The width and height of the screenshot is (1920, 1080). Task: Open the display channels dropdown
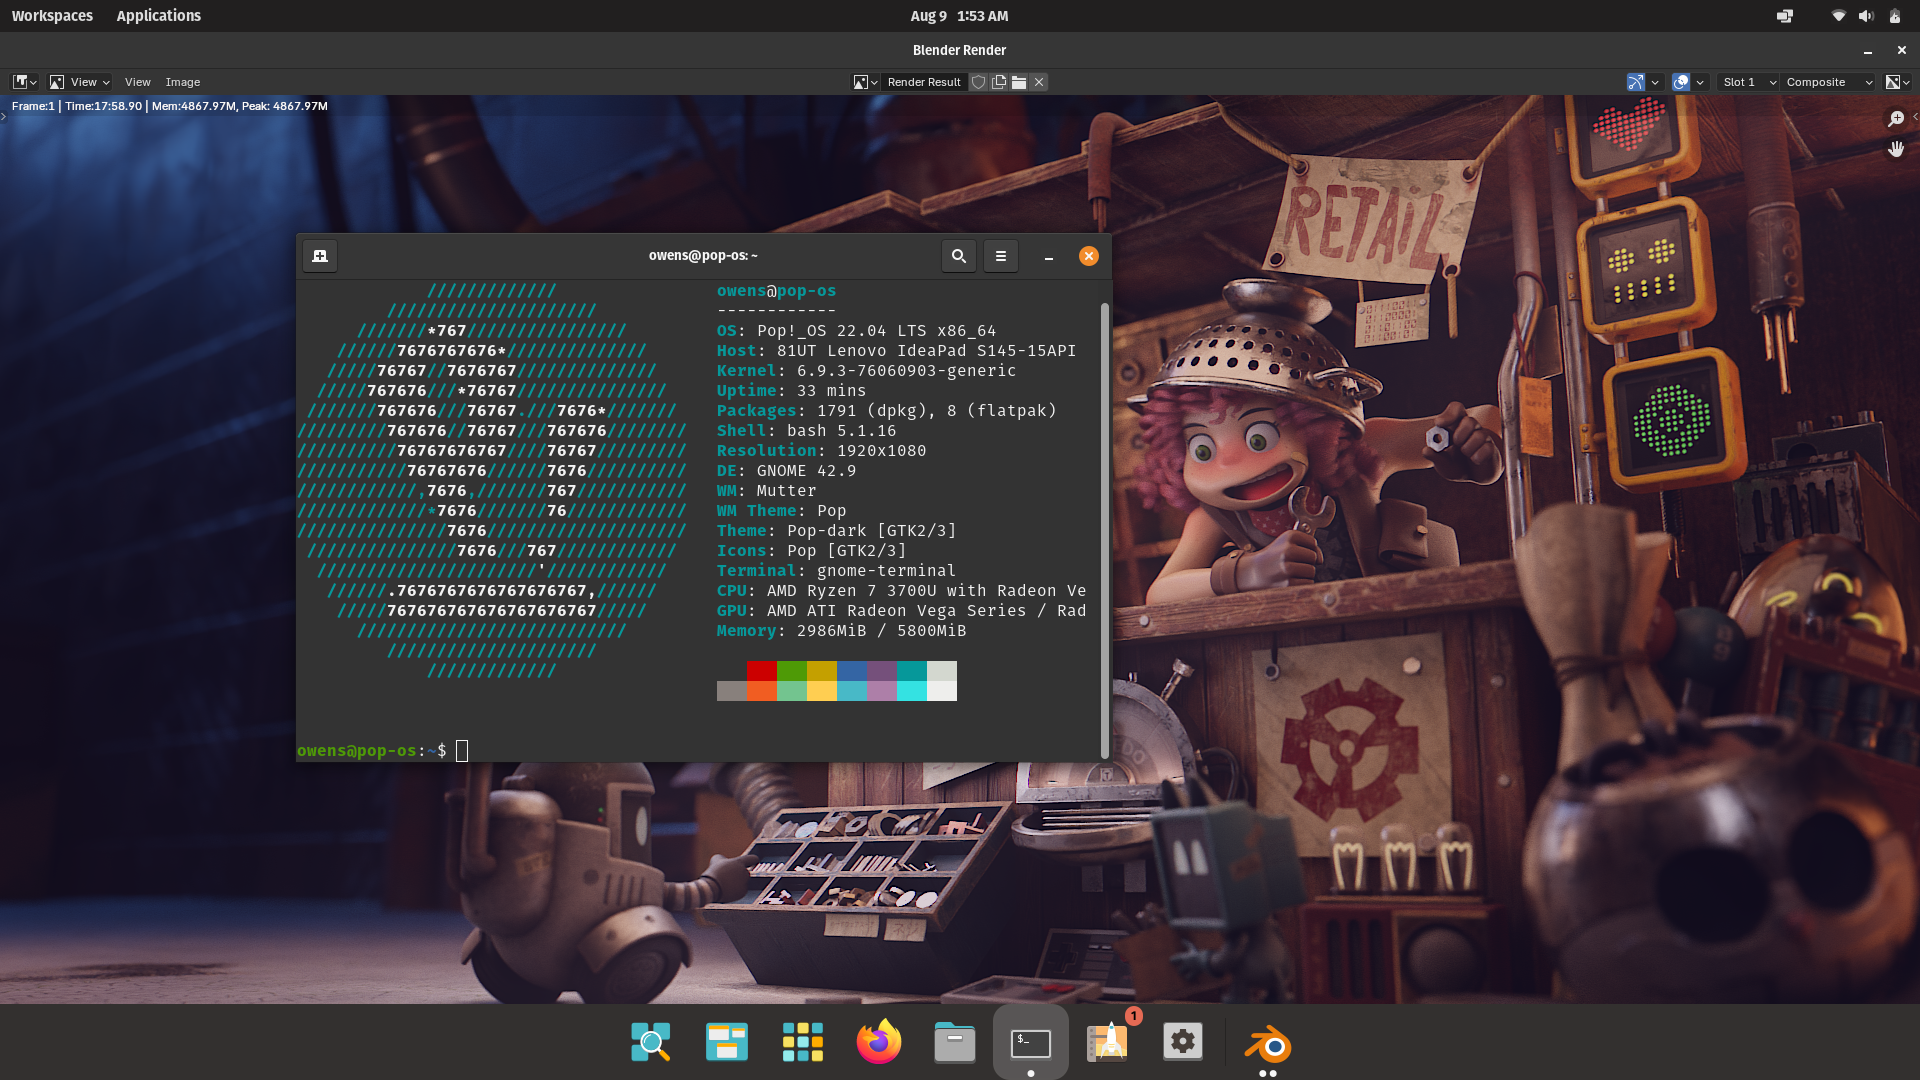(x=1897, y=82)
